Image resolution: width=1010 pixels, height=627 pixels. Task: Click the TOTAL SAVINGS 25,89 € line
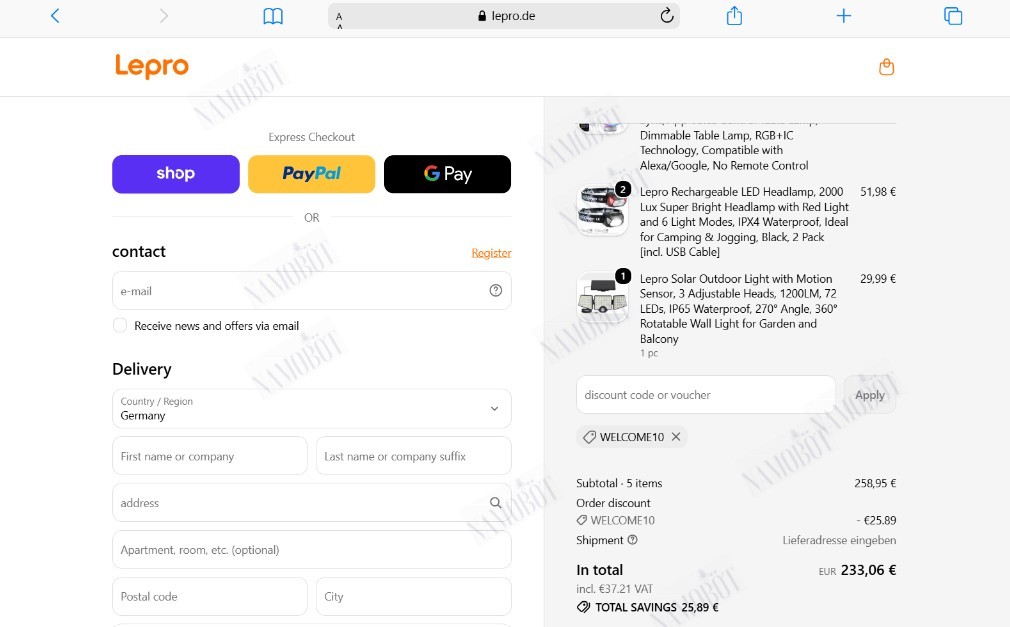[648, 607]
